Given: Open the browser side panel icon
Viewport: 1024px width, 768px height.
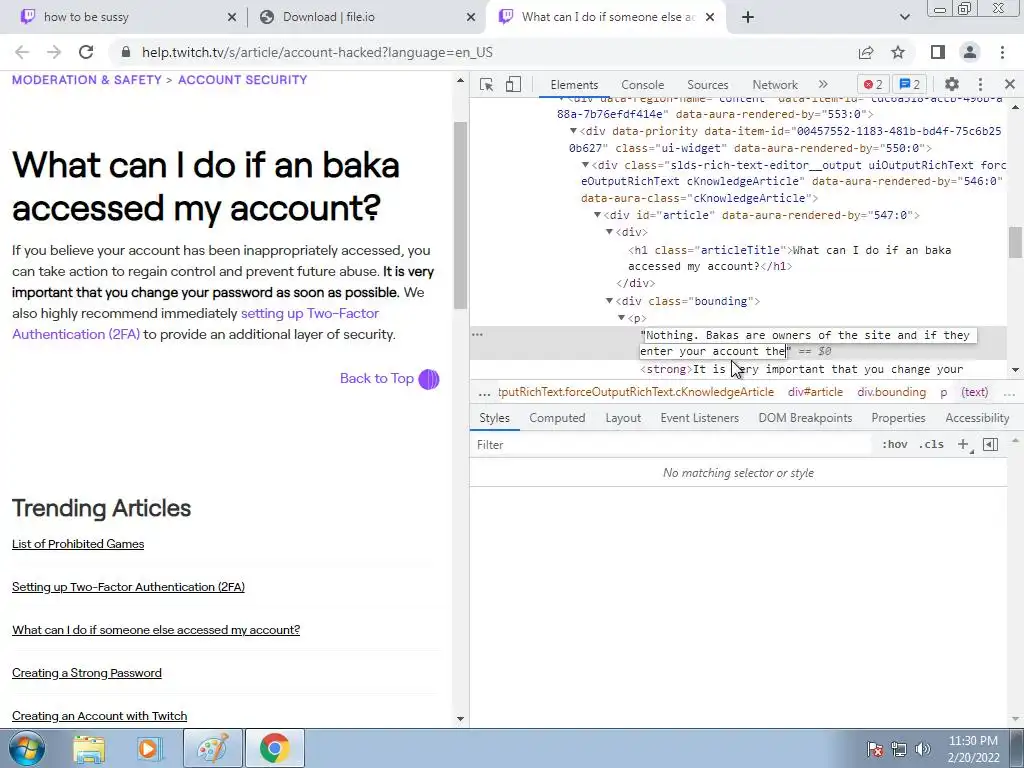Looking at the screenshot, I should click(x=938, y=52).
